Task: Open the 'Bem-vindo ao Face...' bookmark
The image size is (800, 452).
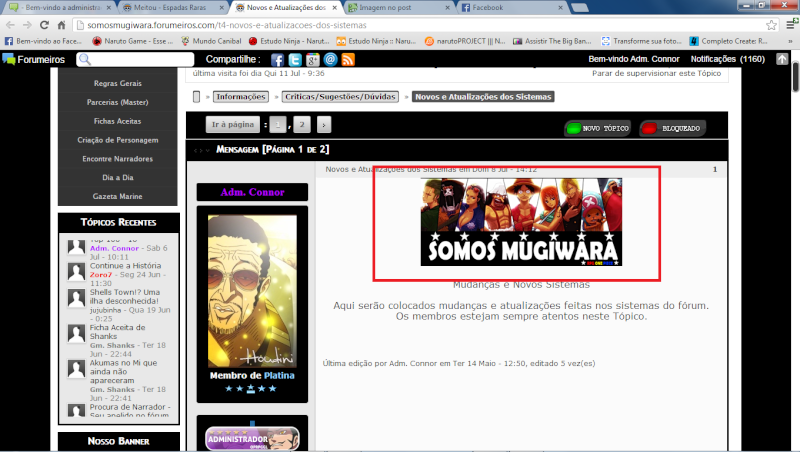Action: (43, 41)
